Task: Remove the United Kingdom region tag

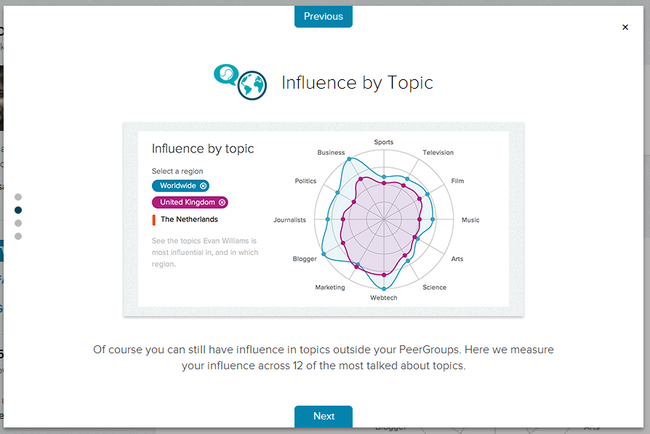Action: (x=221, y=202)
